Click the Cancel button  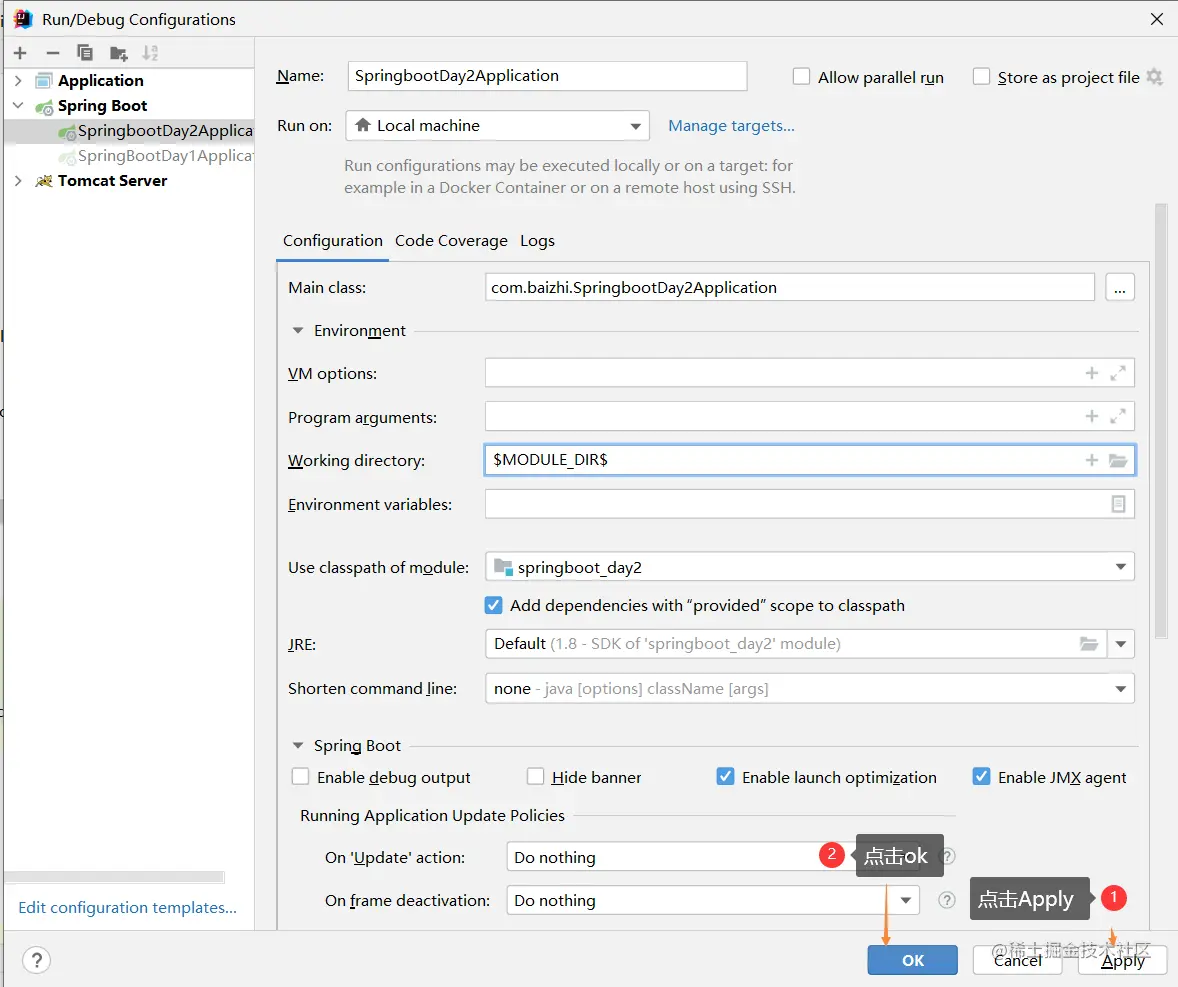click(1017, 960)
